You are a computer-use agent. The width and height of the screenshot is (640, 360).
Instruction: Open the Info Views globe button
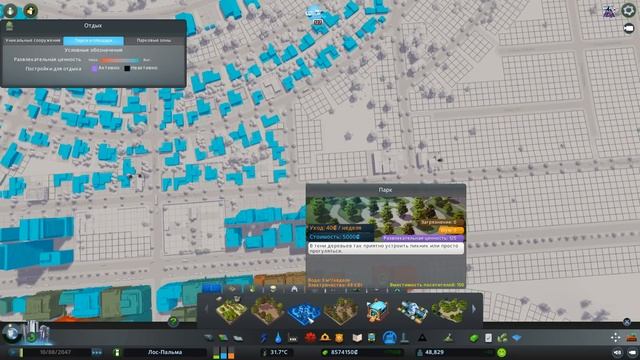click(12, 334)
